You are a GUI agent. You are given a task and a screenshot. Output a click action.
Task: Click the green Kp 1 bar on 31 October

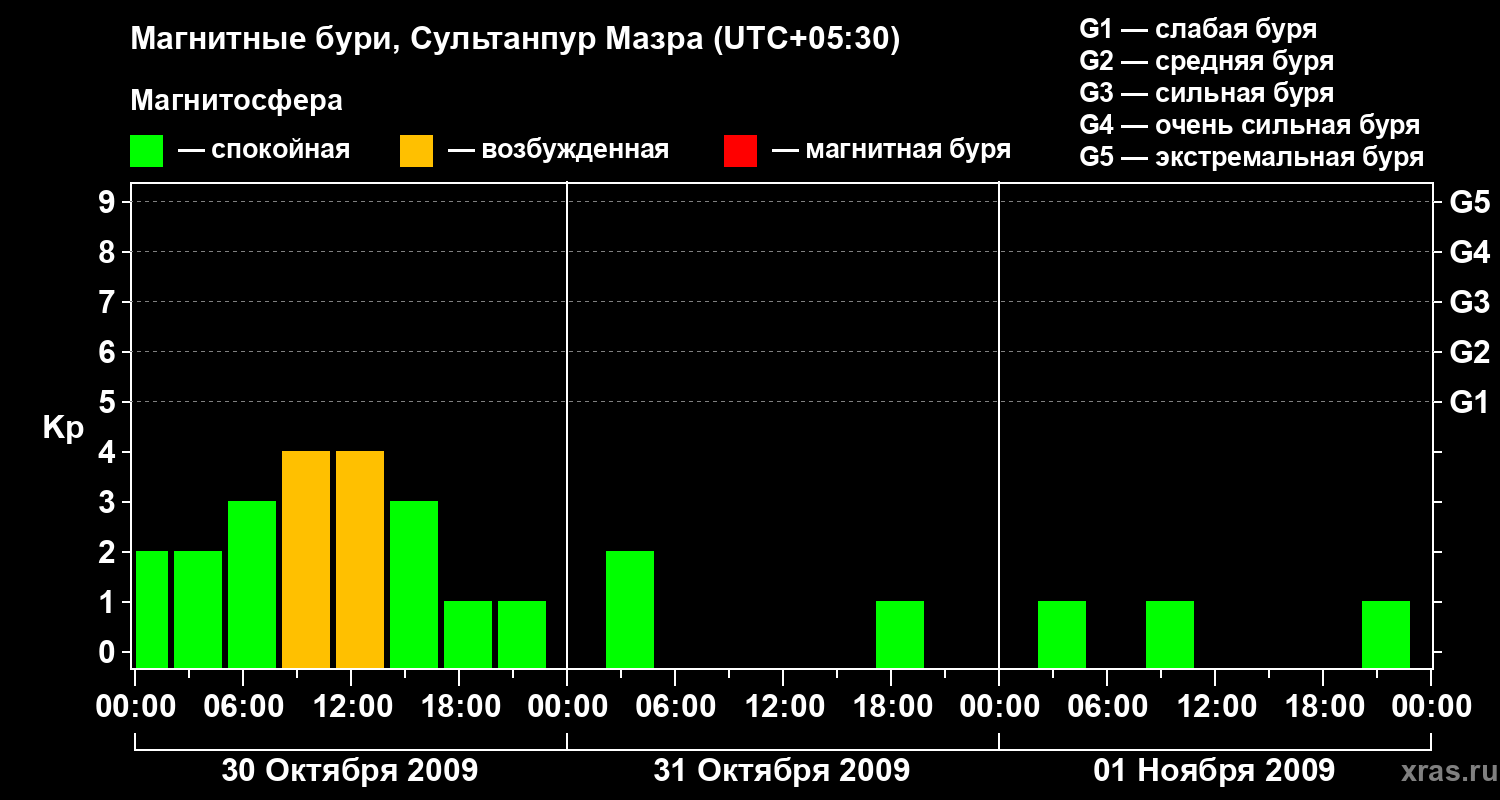click(x=900, y=634)
